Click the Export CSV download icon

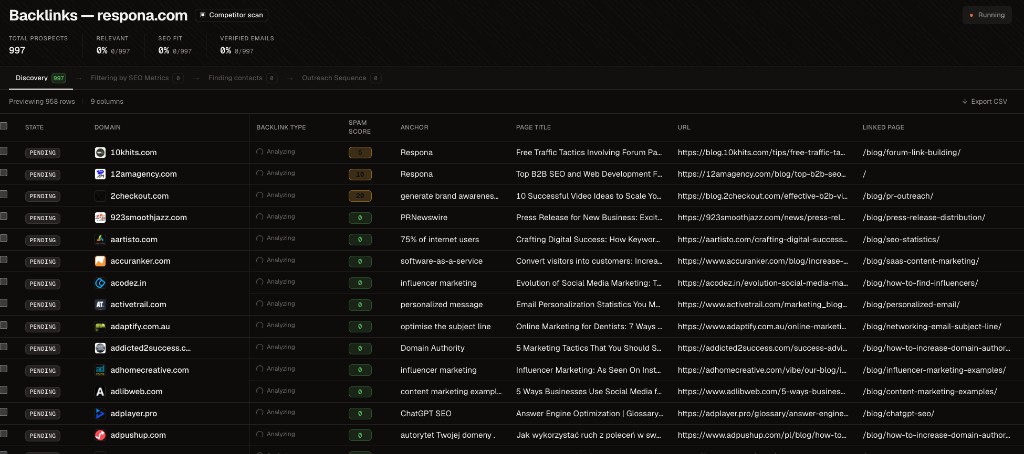tap(965, 102)
